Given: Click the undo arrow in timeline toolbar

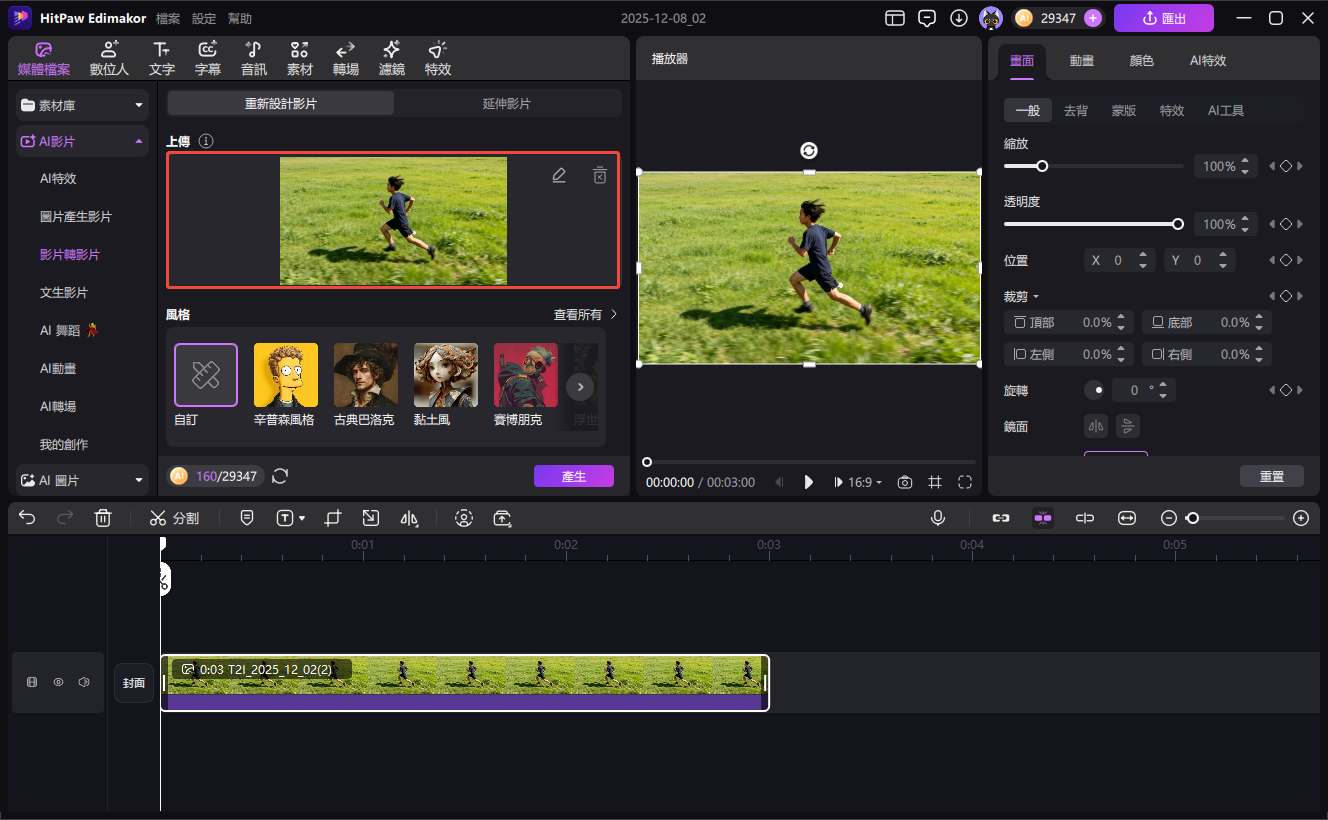Looking at the screenshot, I should [27, 518].
